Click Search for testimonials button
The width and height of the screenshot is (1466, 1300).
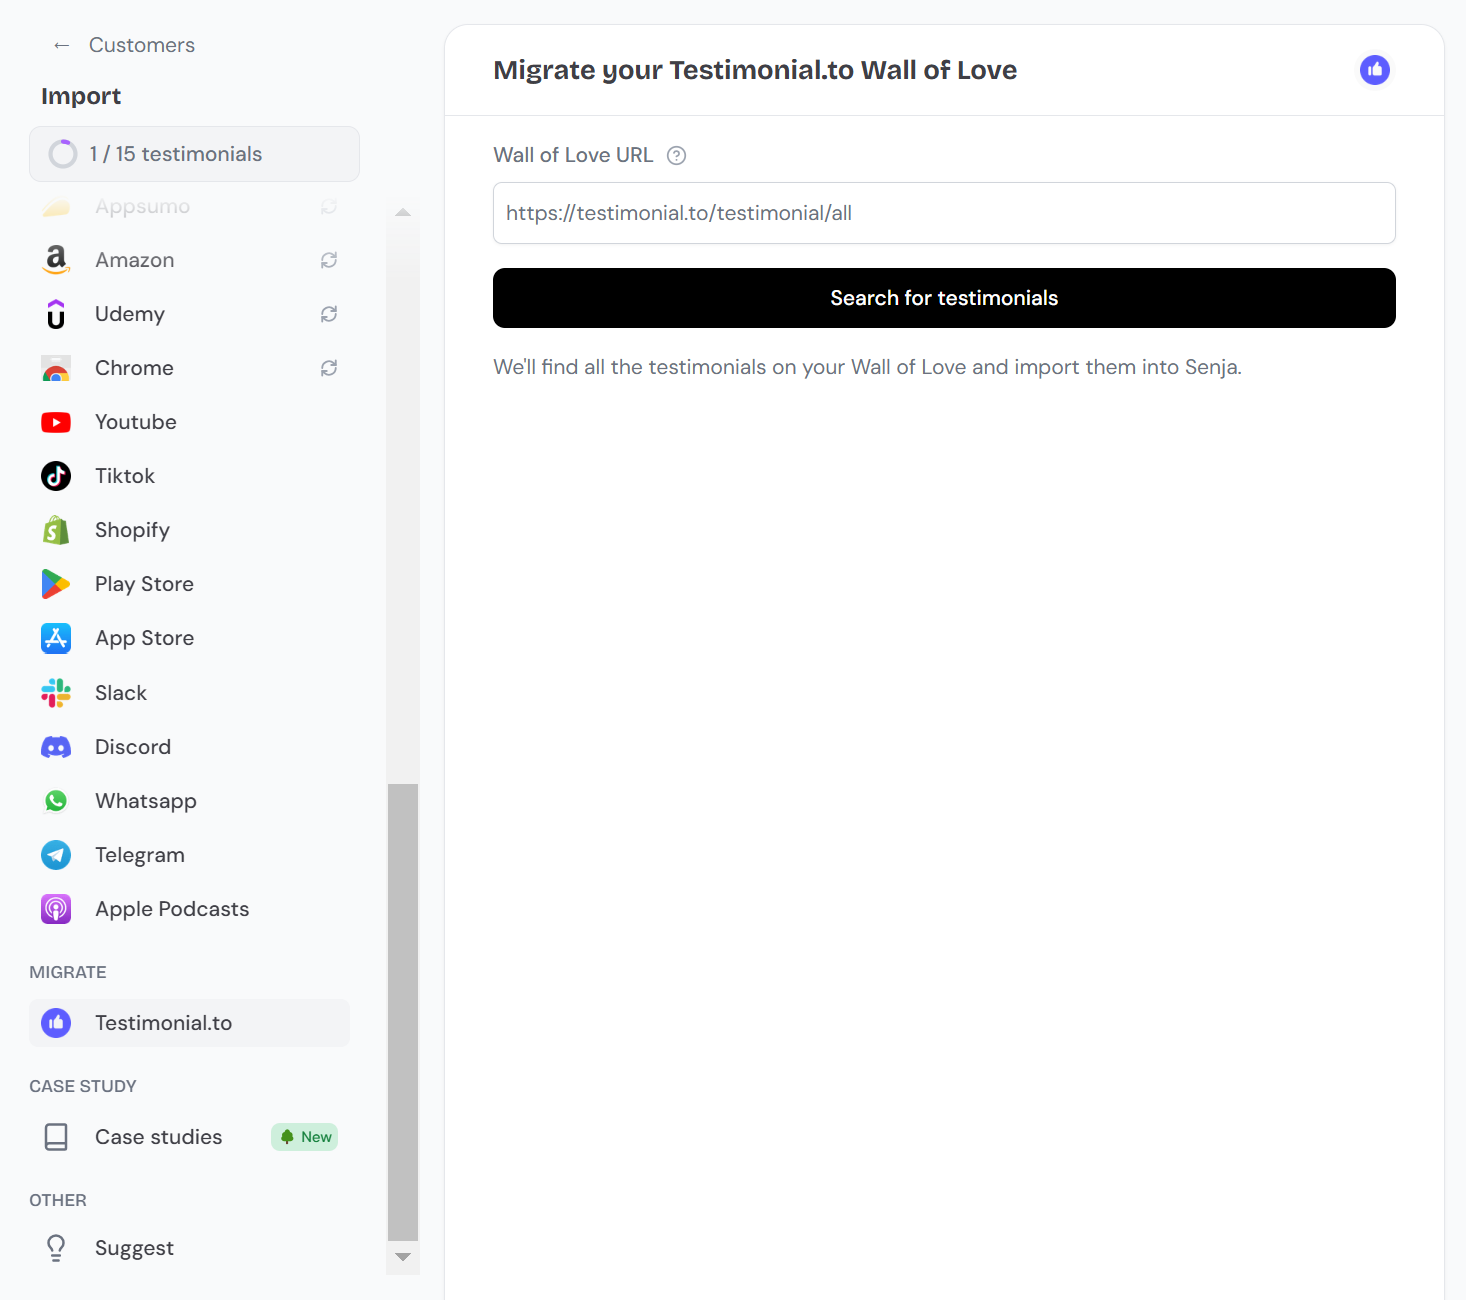pos(944,298)
